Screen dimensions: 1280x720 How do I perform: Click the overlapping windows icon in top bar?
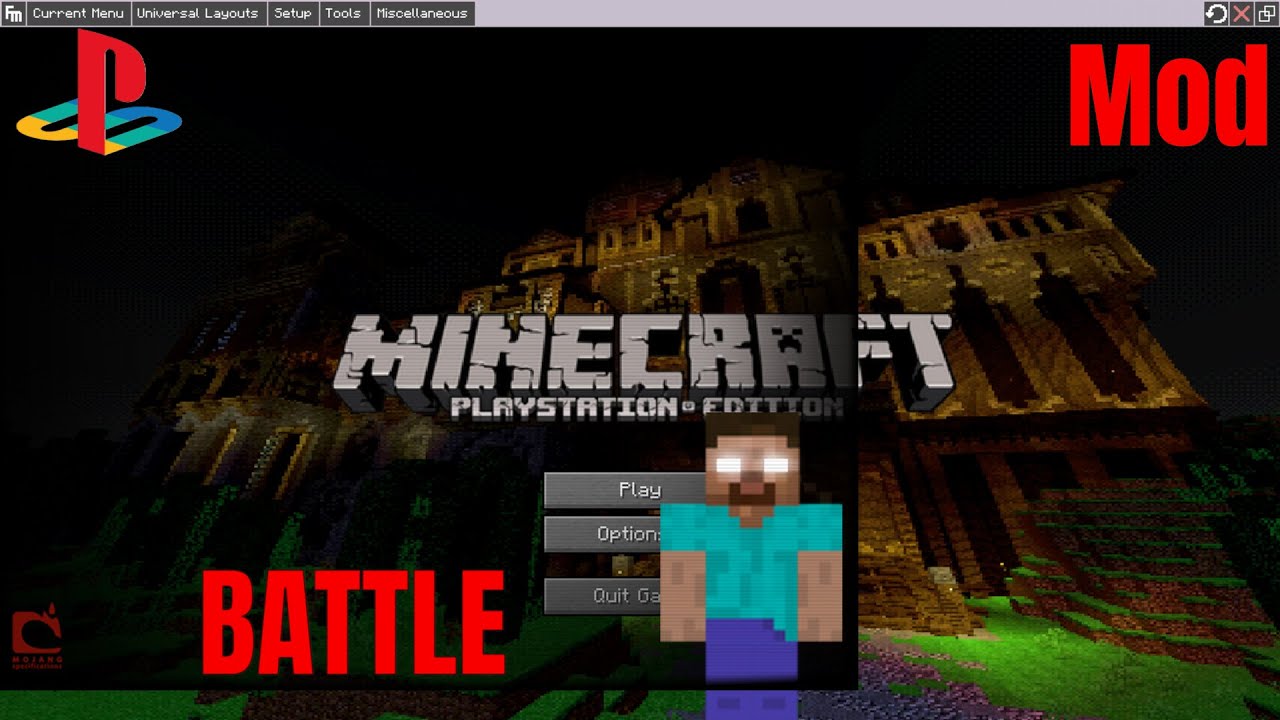[x=1266, y=13]
